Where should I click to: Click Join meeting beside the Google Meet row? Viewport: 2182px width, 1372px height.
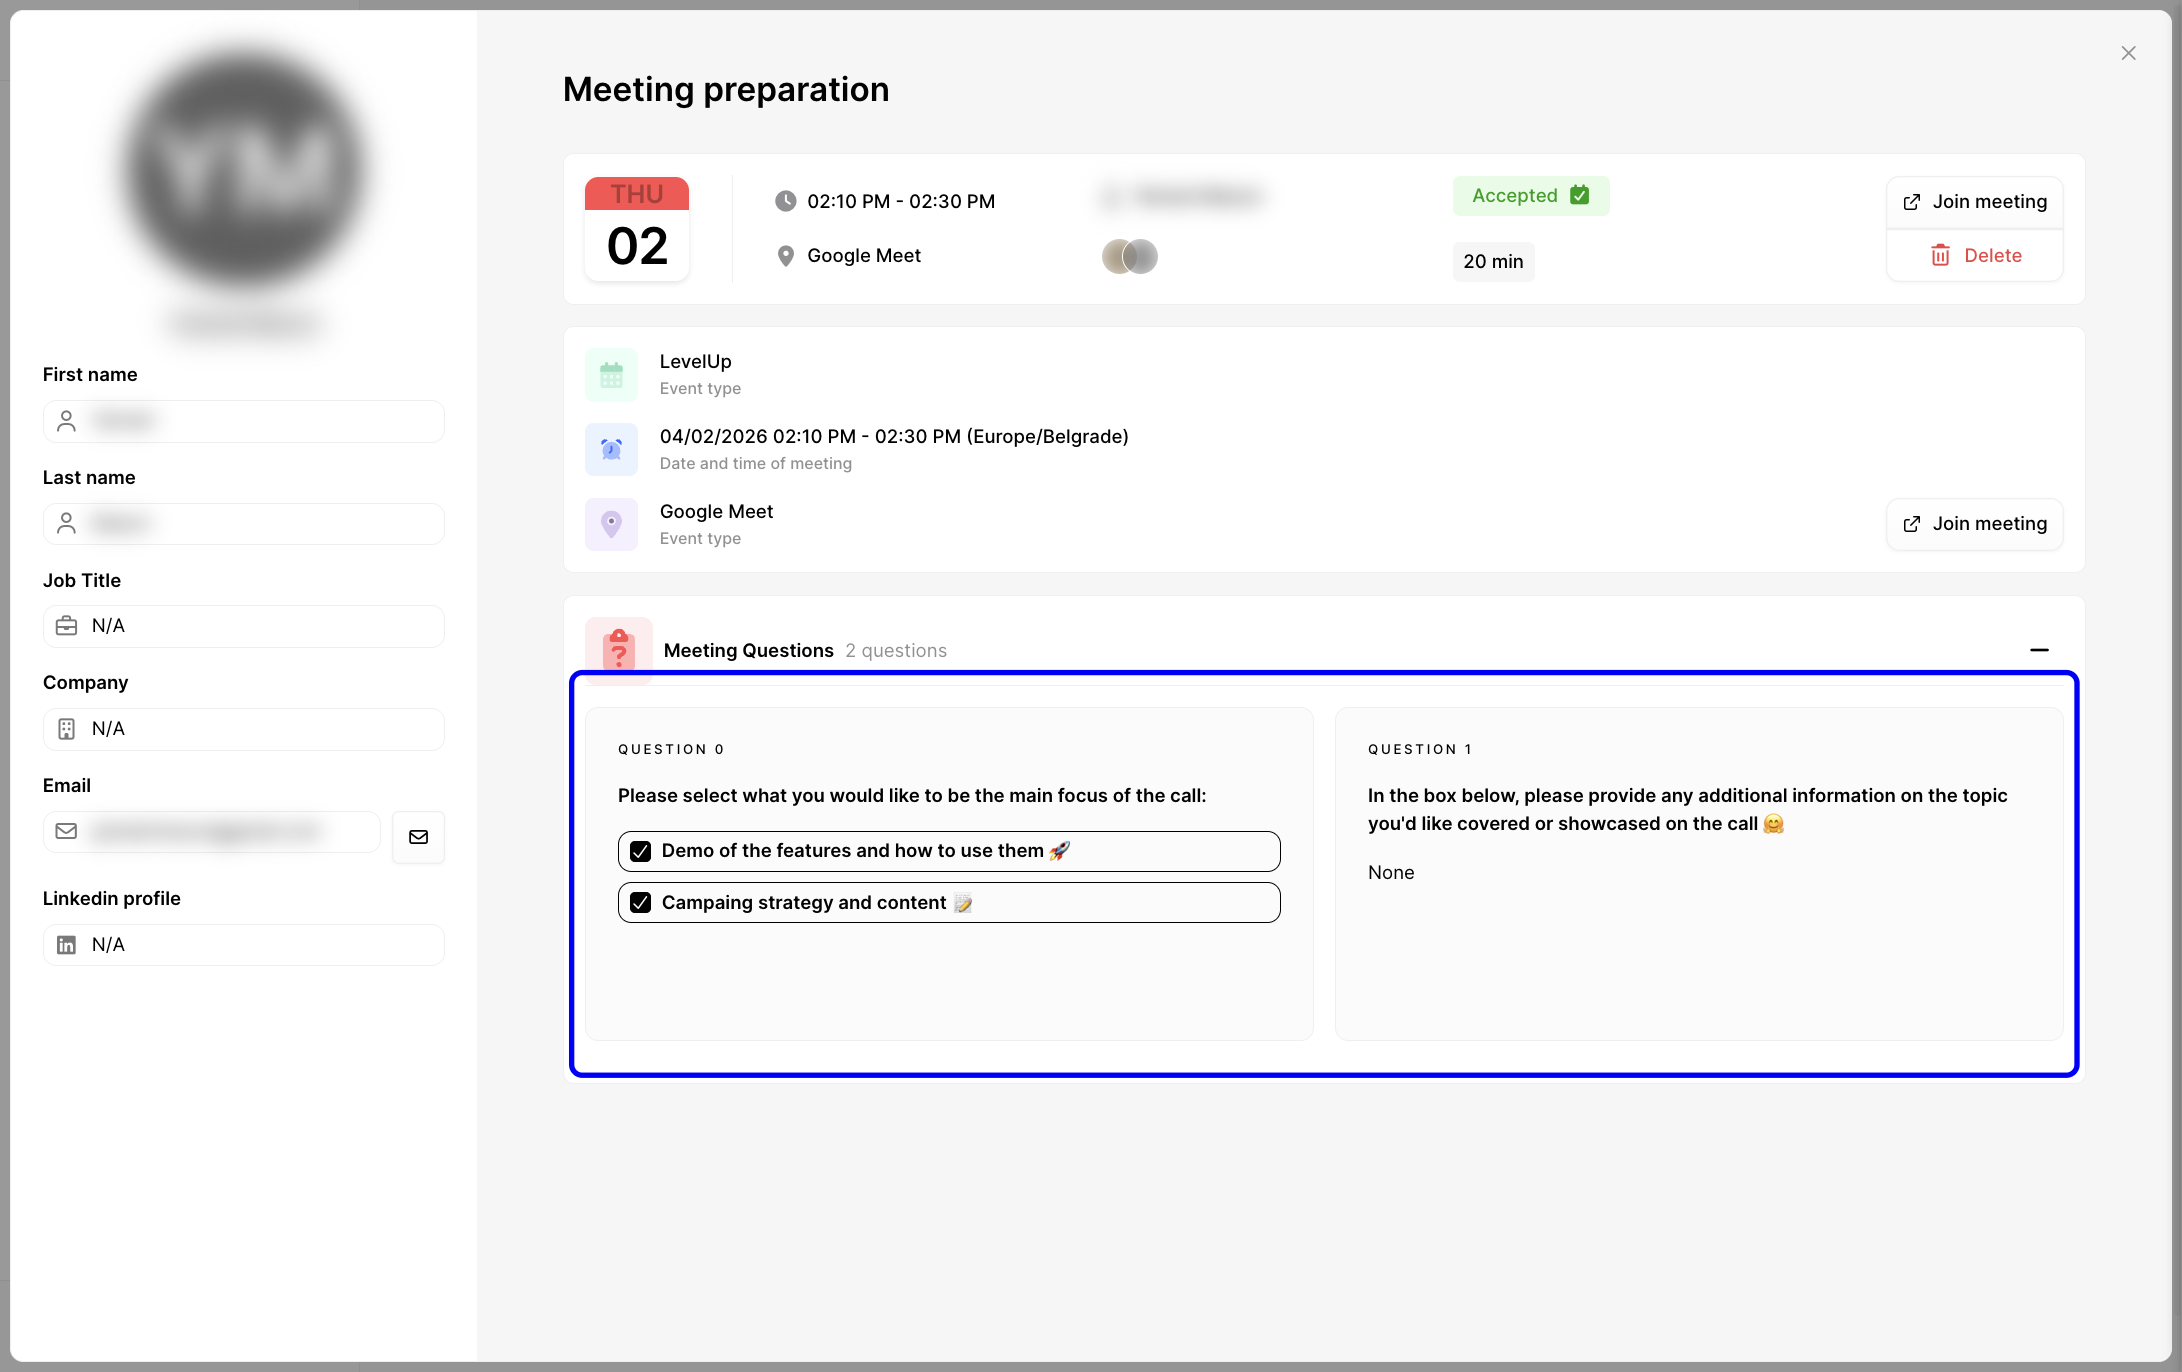[1974, 523]
